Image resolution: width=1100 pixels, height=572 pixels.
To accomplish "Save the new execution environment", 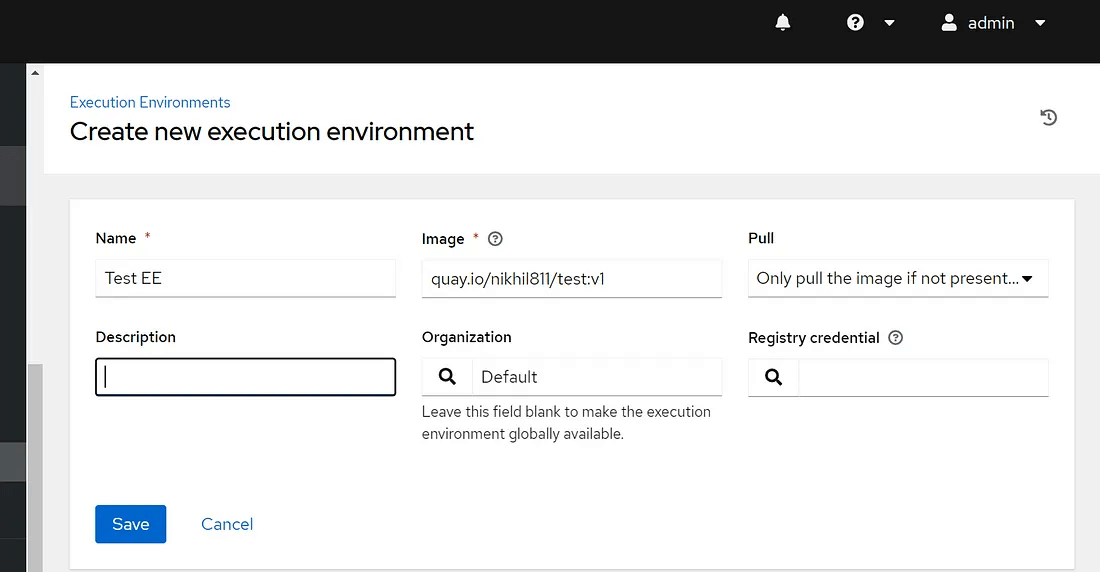I will point(130,524).
